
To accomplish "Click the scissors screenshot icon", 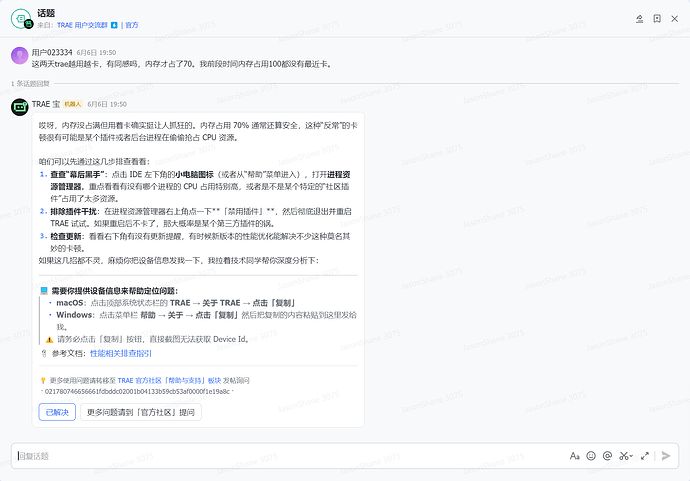I will (624, 456).
